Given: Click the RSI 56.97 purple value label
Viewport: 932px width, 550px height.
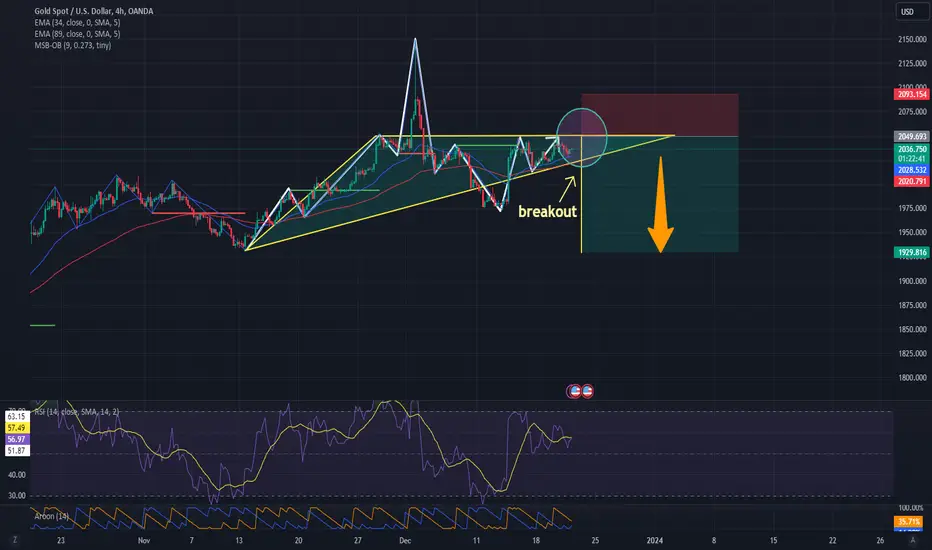Looking at the screenshot, I should (x=16, y=439).
